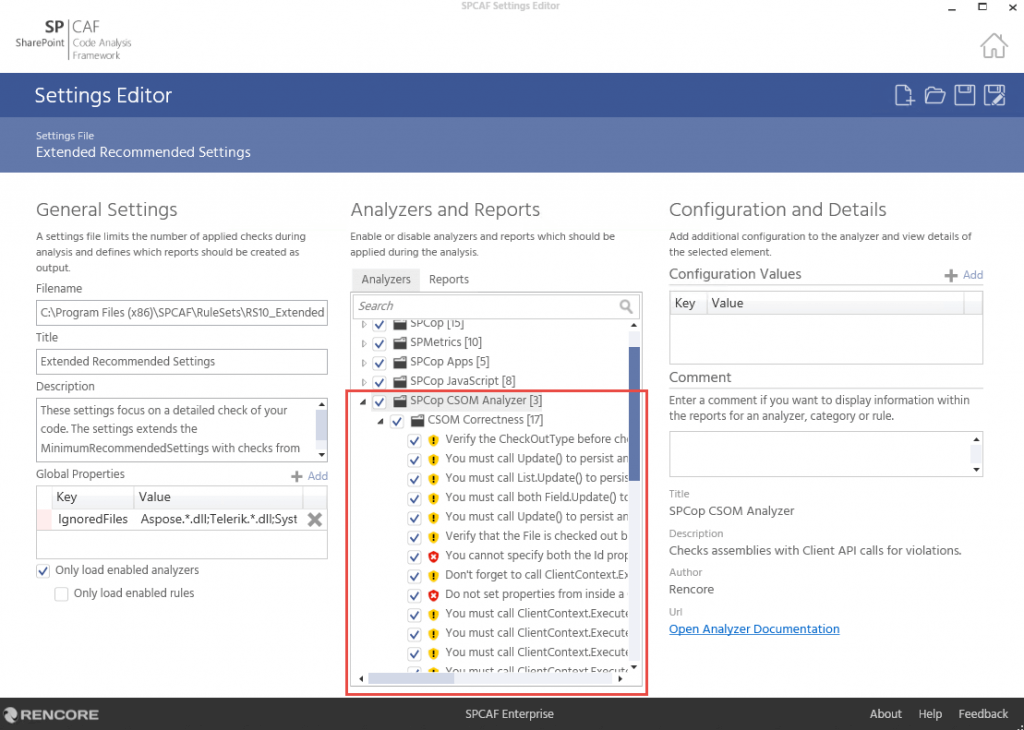Expand the SPCop Apps tree node
Image resolution: width=1024 pixels, height=730 pixels.
tap(364, 362)
